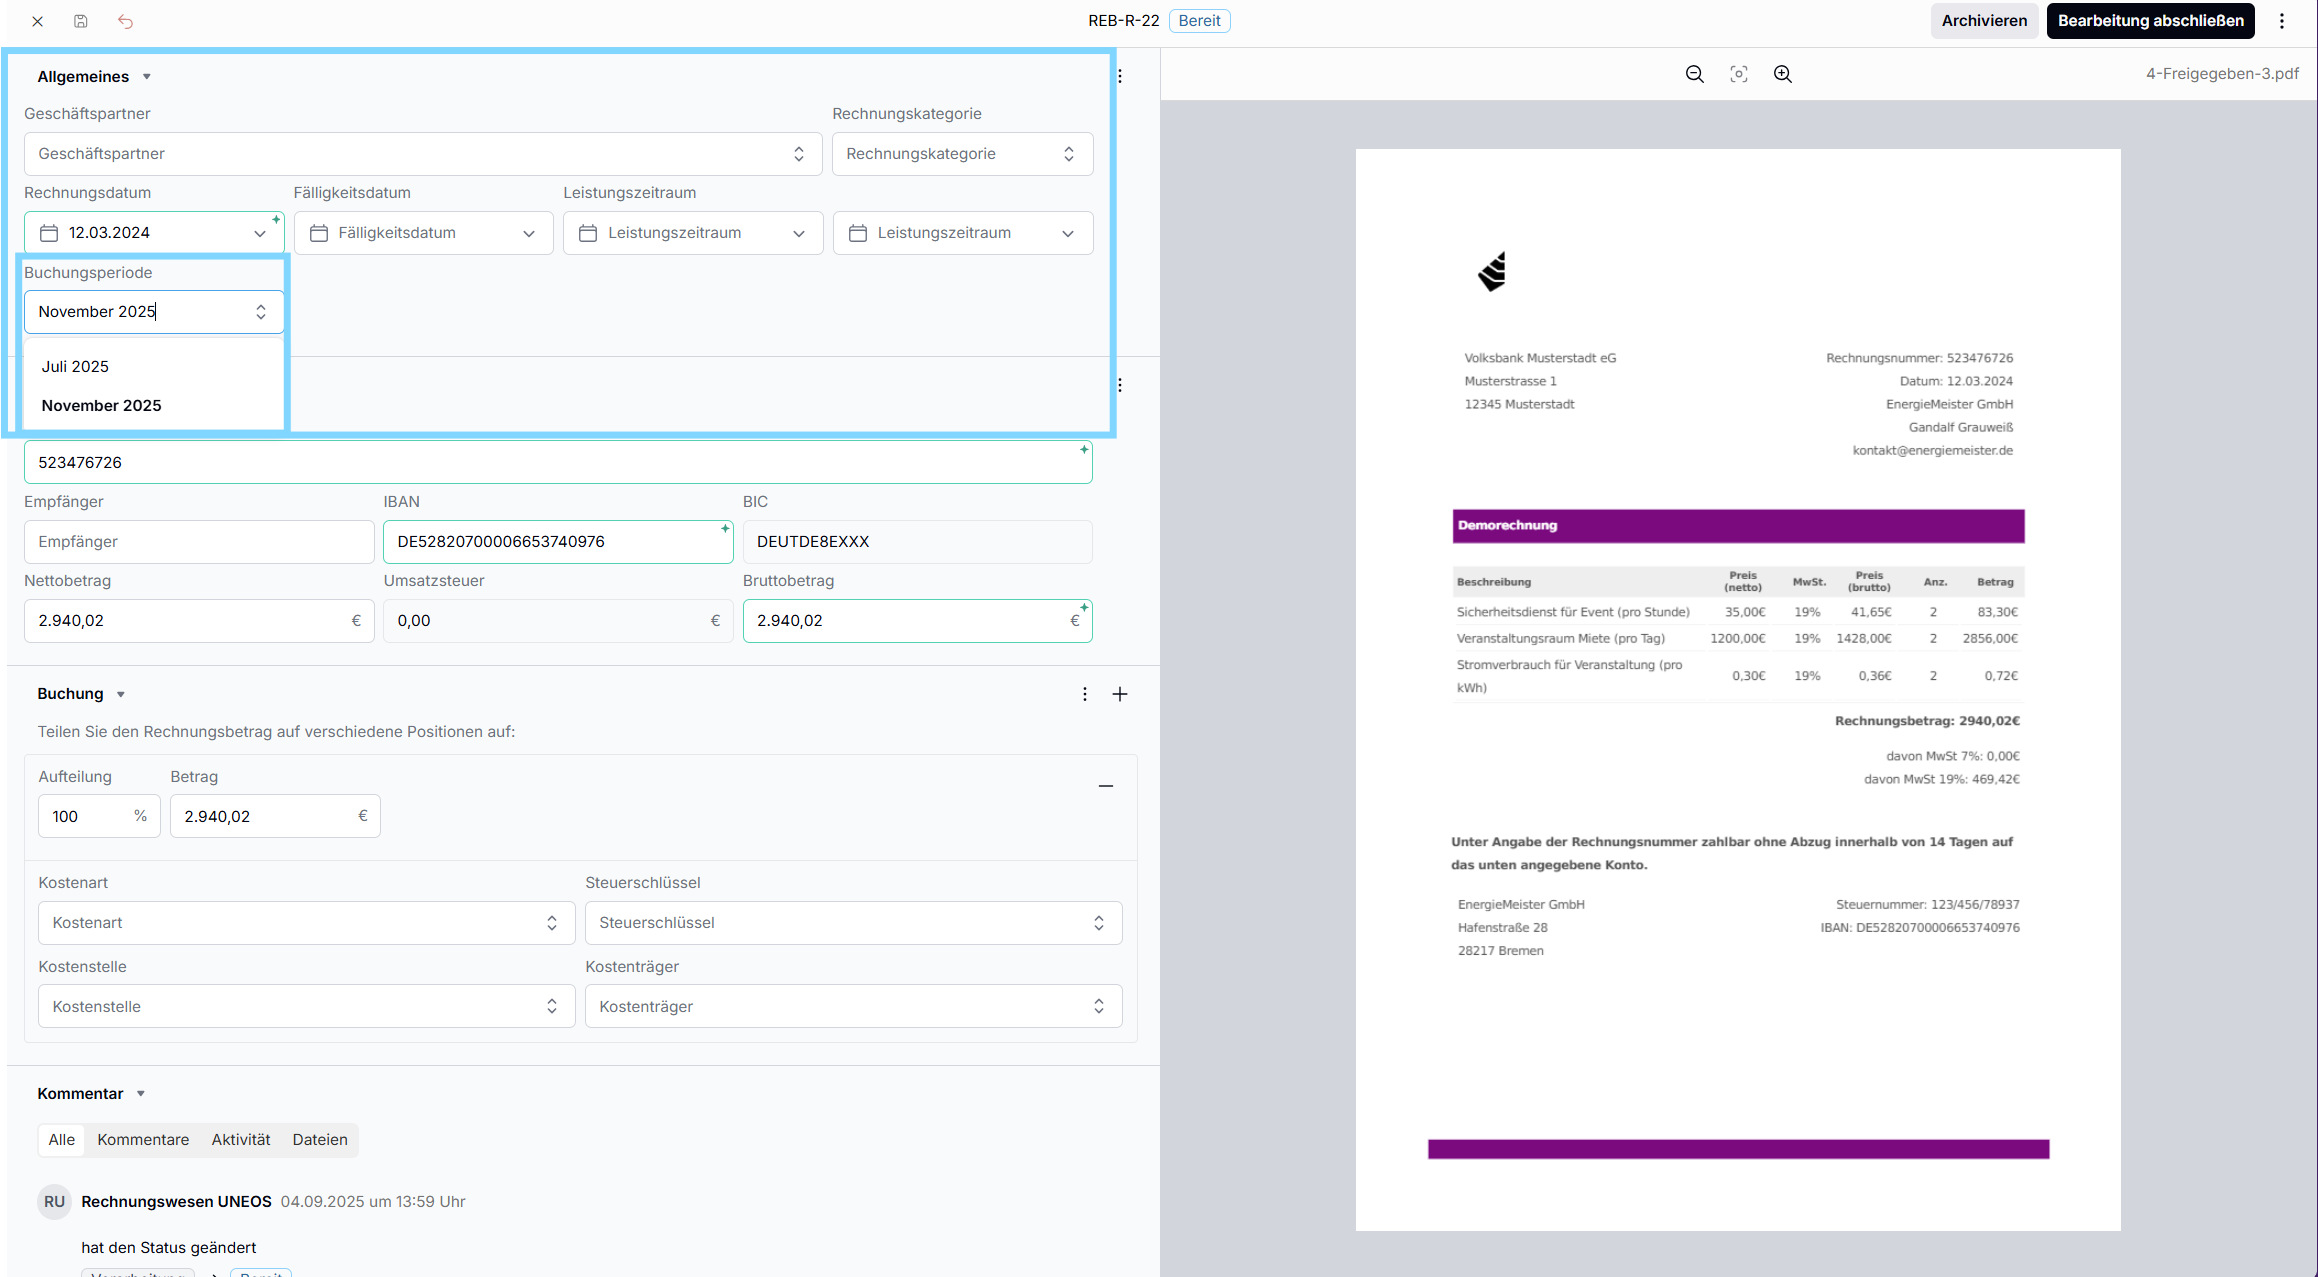Image resolution: width=2318 pixels, height=1277 pixels.
Task: Click the Archivieren button
Action: pos(1983,21)
